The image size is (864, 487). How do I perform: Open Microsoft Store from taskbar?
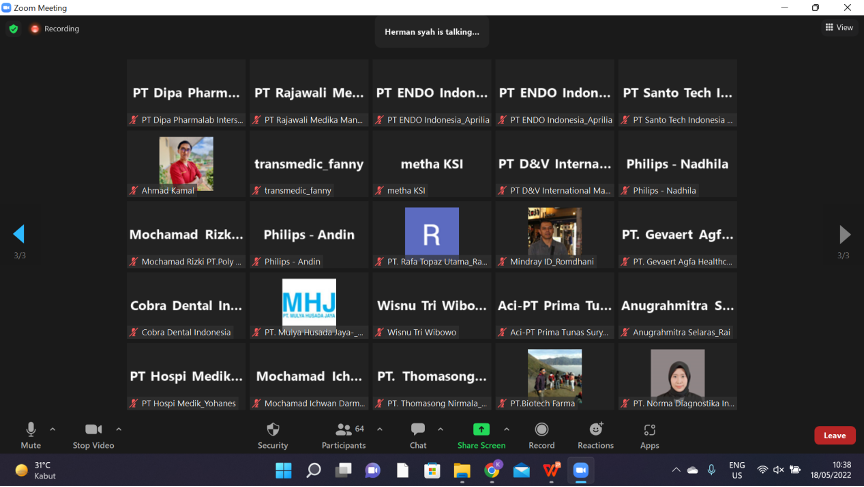click(x=432, y=470)
